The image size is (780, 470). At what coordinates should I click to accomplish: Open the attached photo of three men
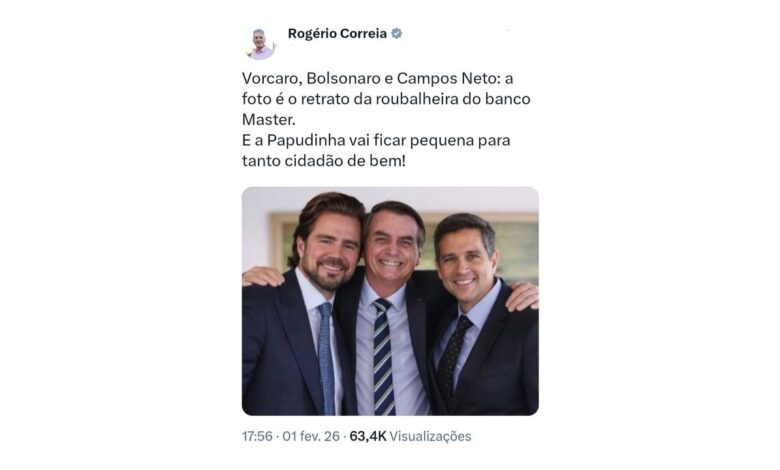point(390,301)
